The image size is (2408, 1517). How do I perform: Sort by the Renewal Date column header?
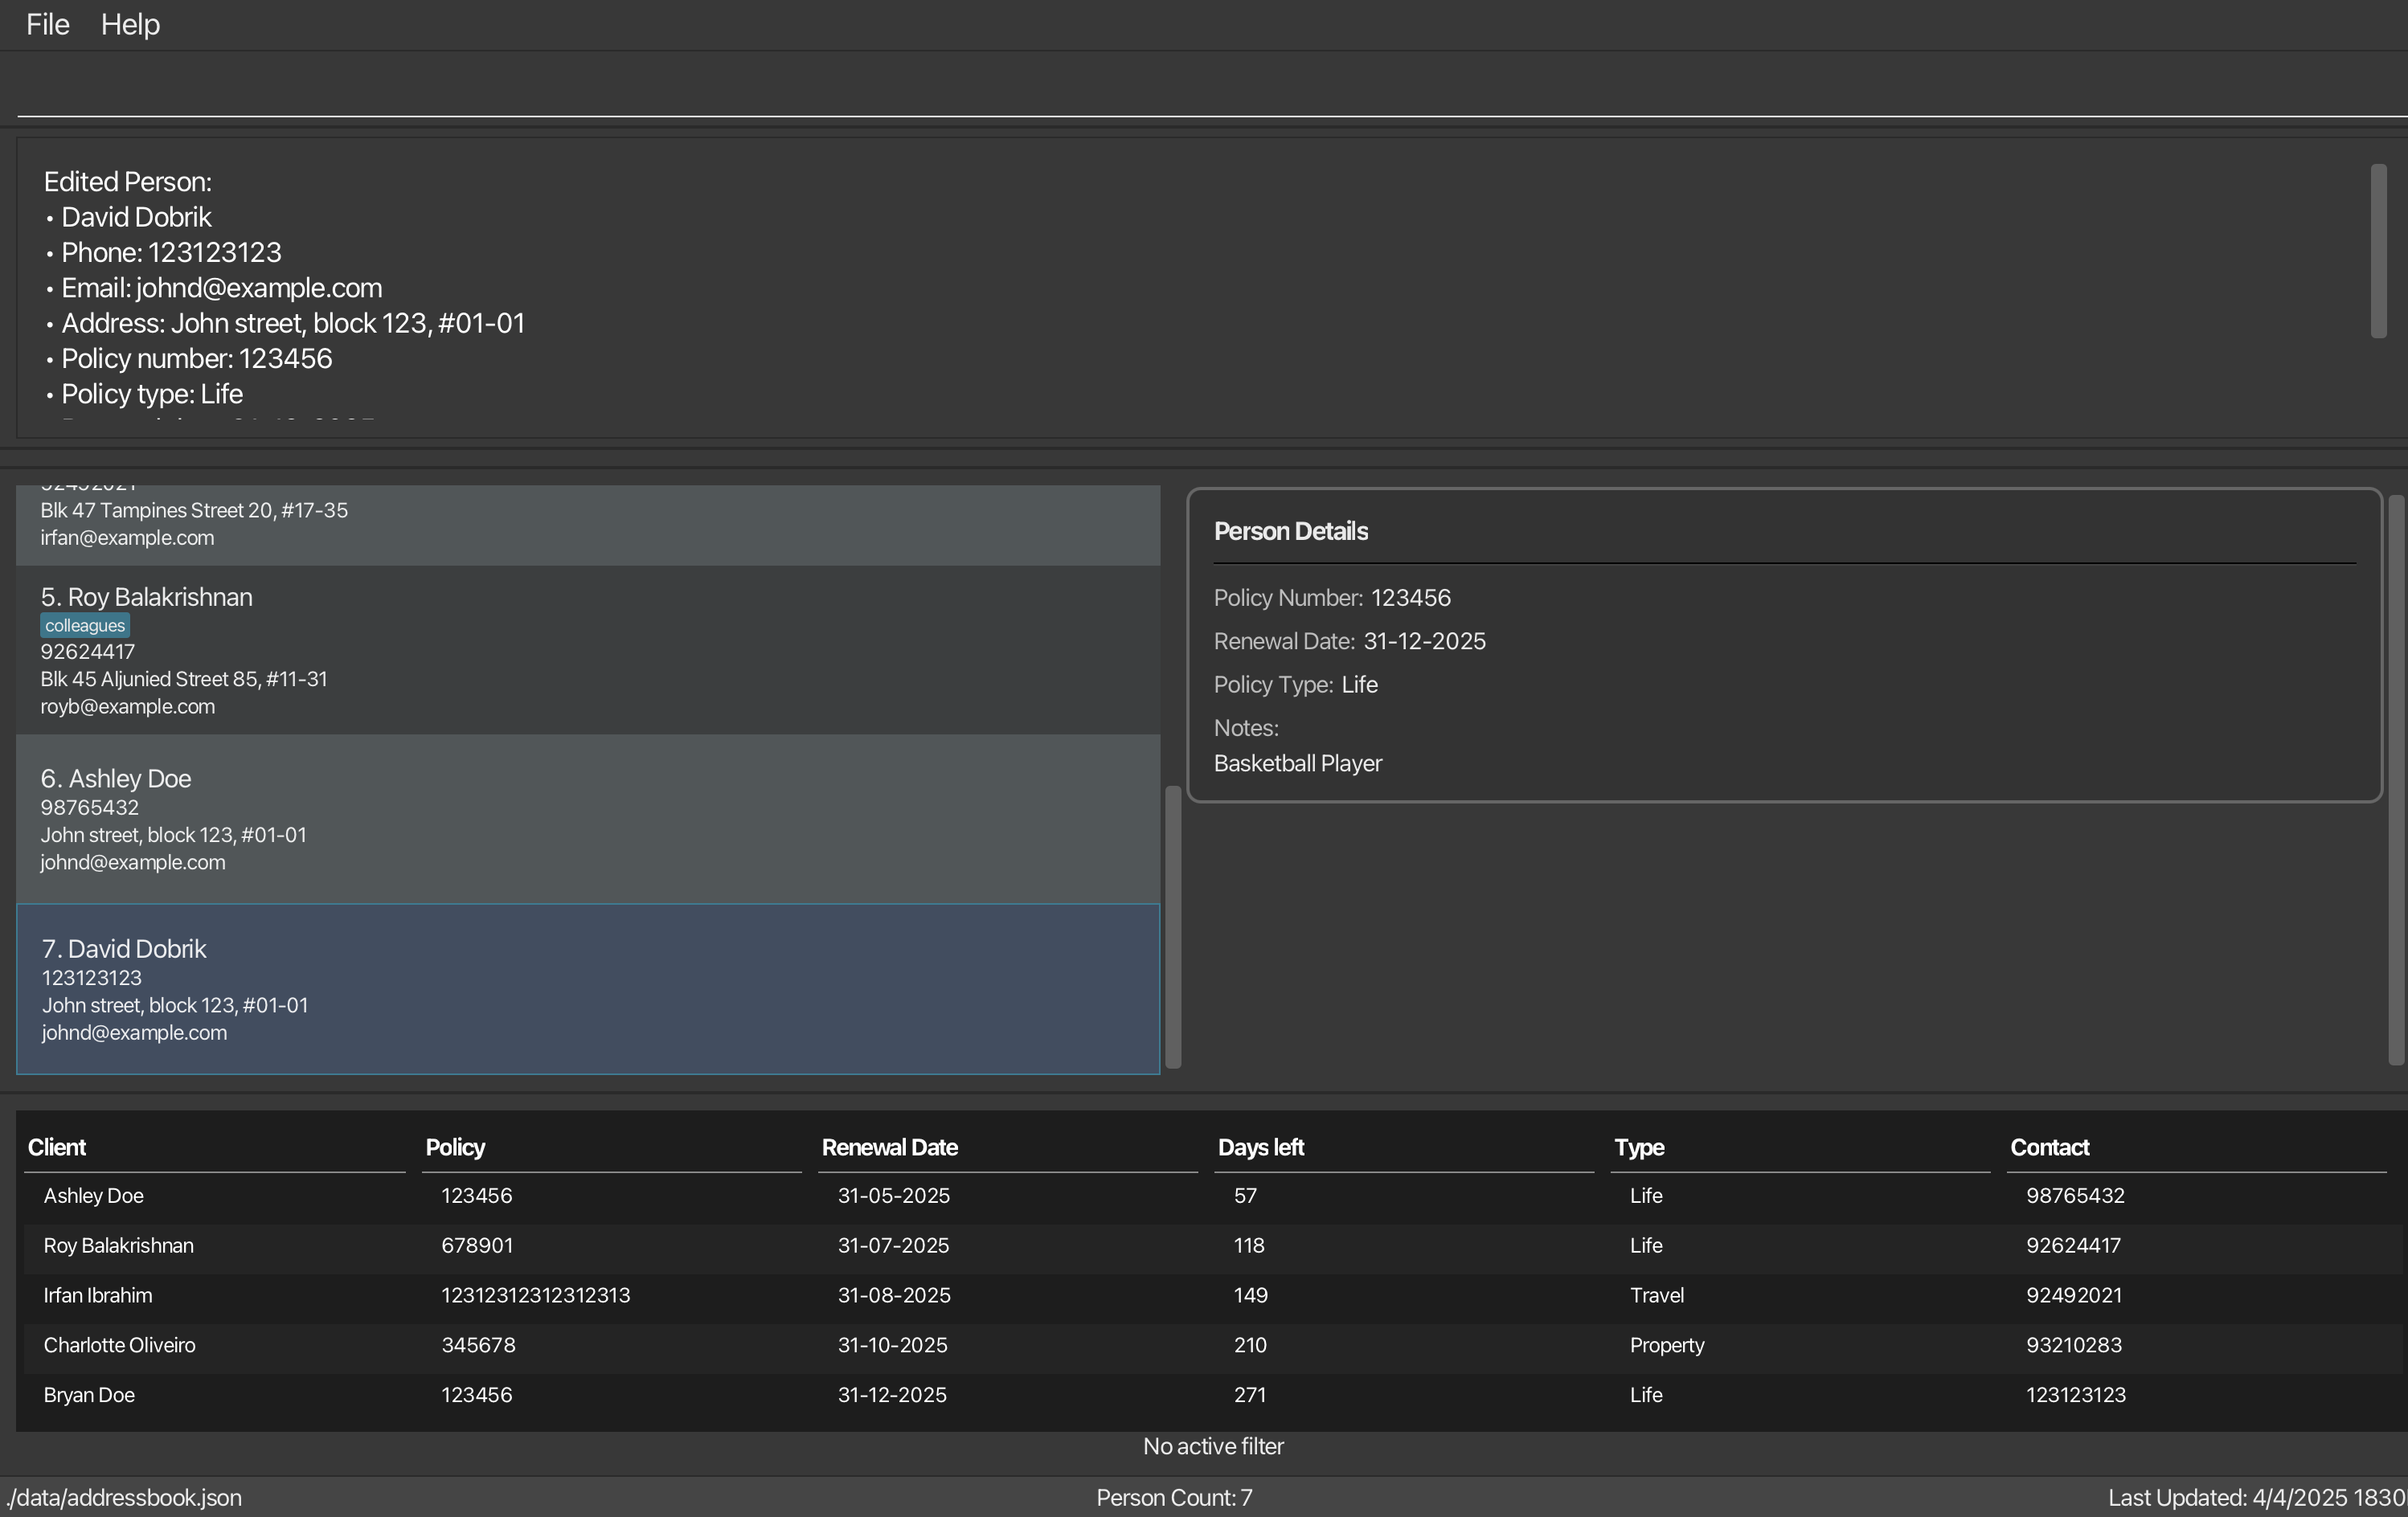(x=889, y=1148)
